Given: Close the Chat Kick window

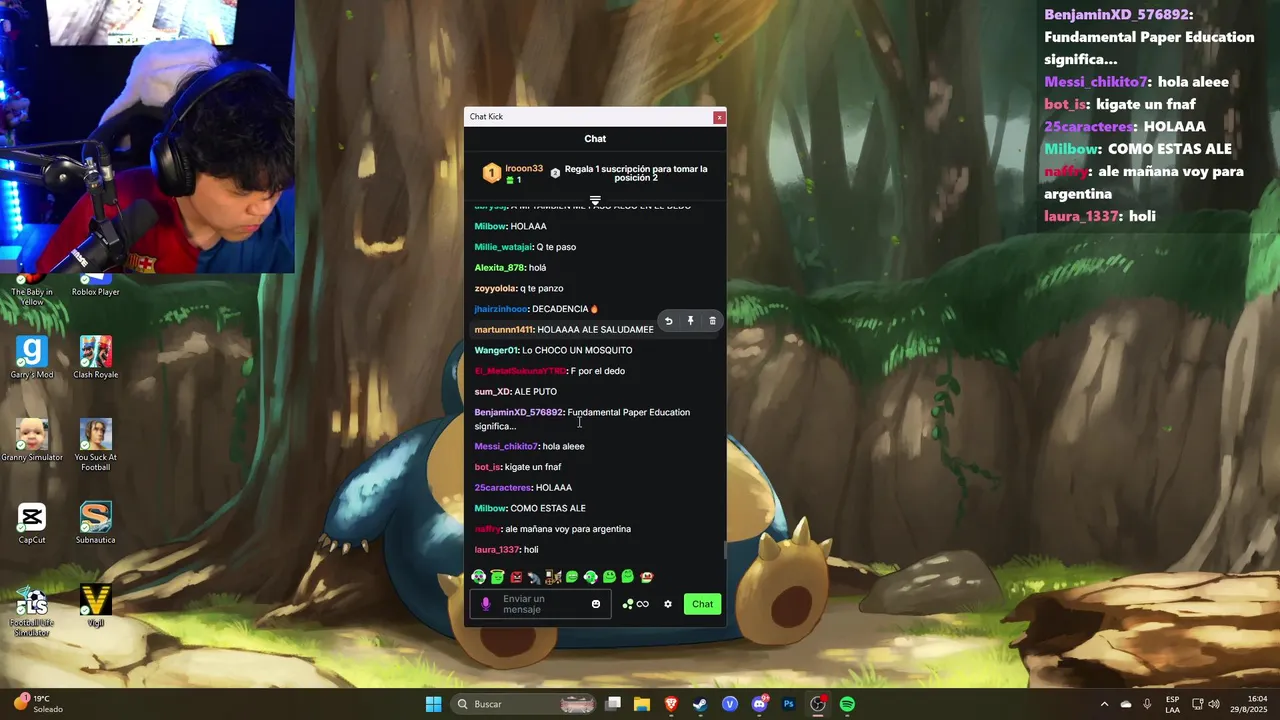Looking at the screenshot, I should coord(719,117).
